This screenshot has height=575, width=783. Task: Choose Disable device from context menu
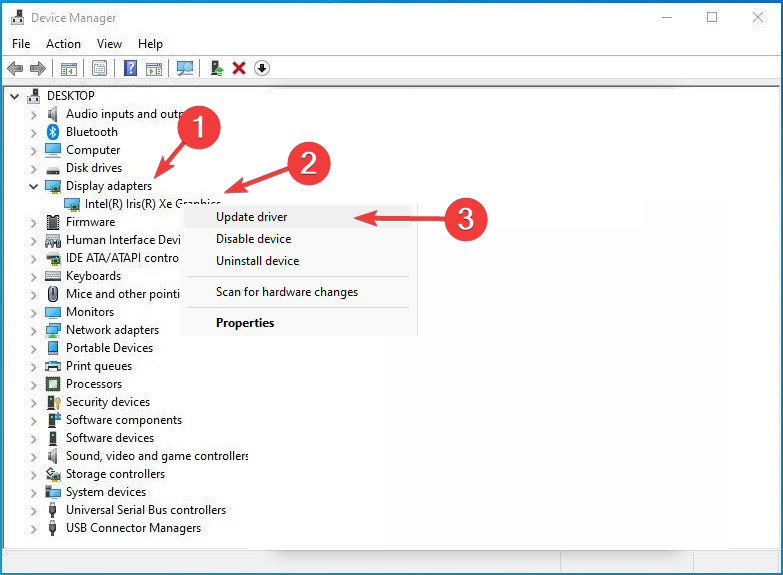(x=298, y=239)
